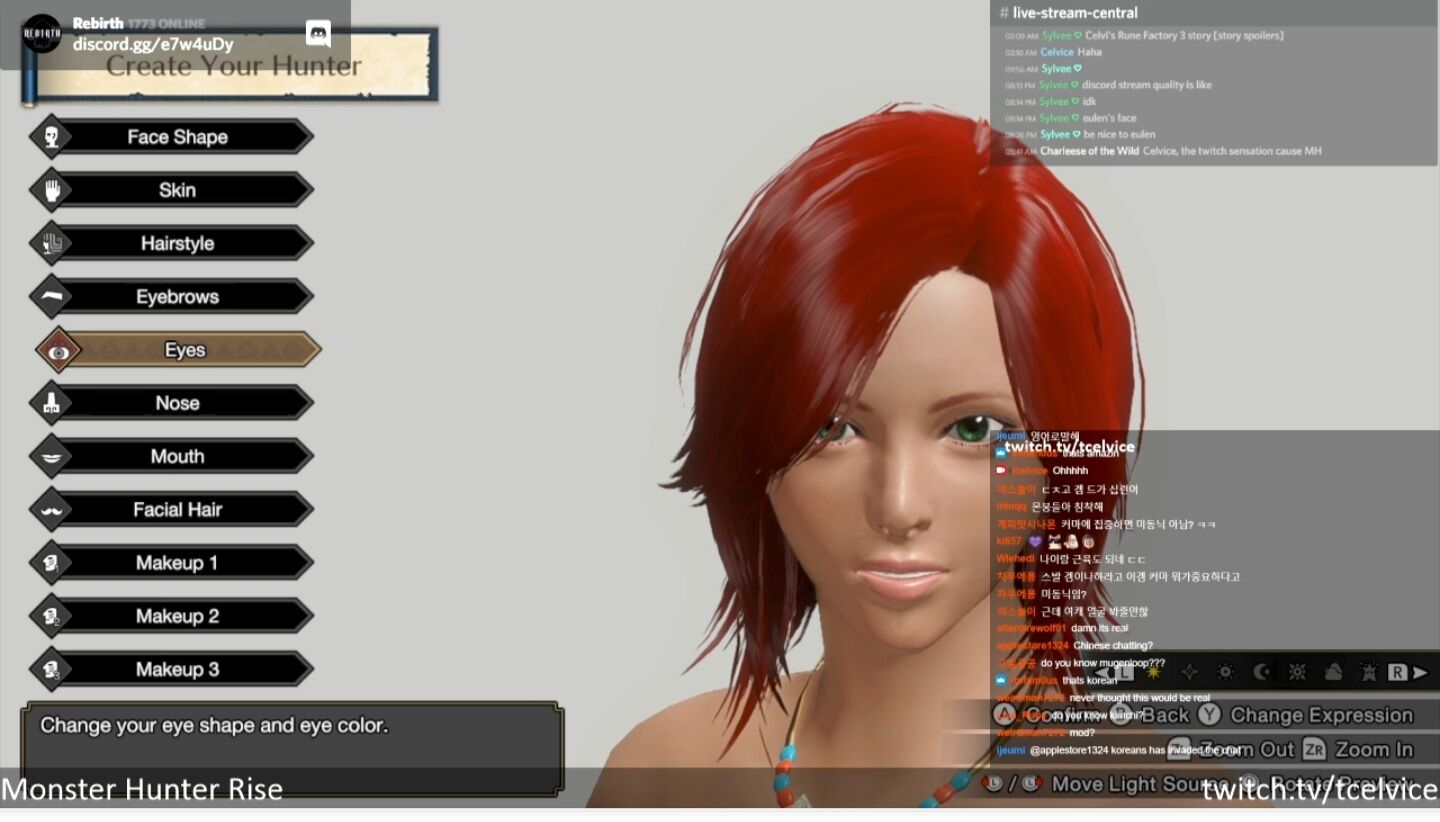Viewport: 1440px width, 822px height.
Task: Open the Hairstyle menu option
Action: 172,243
